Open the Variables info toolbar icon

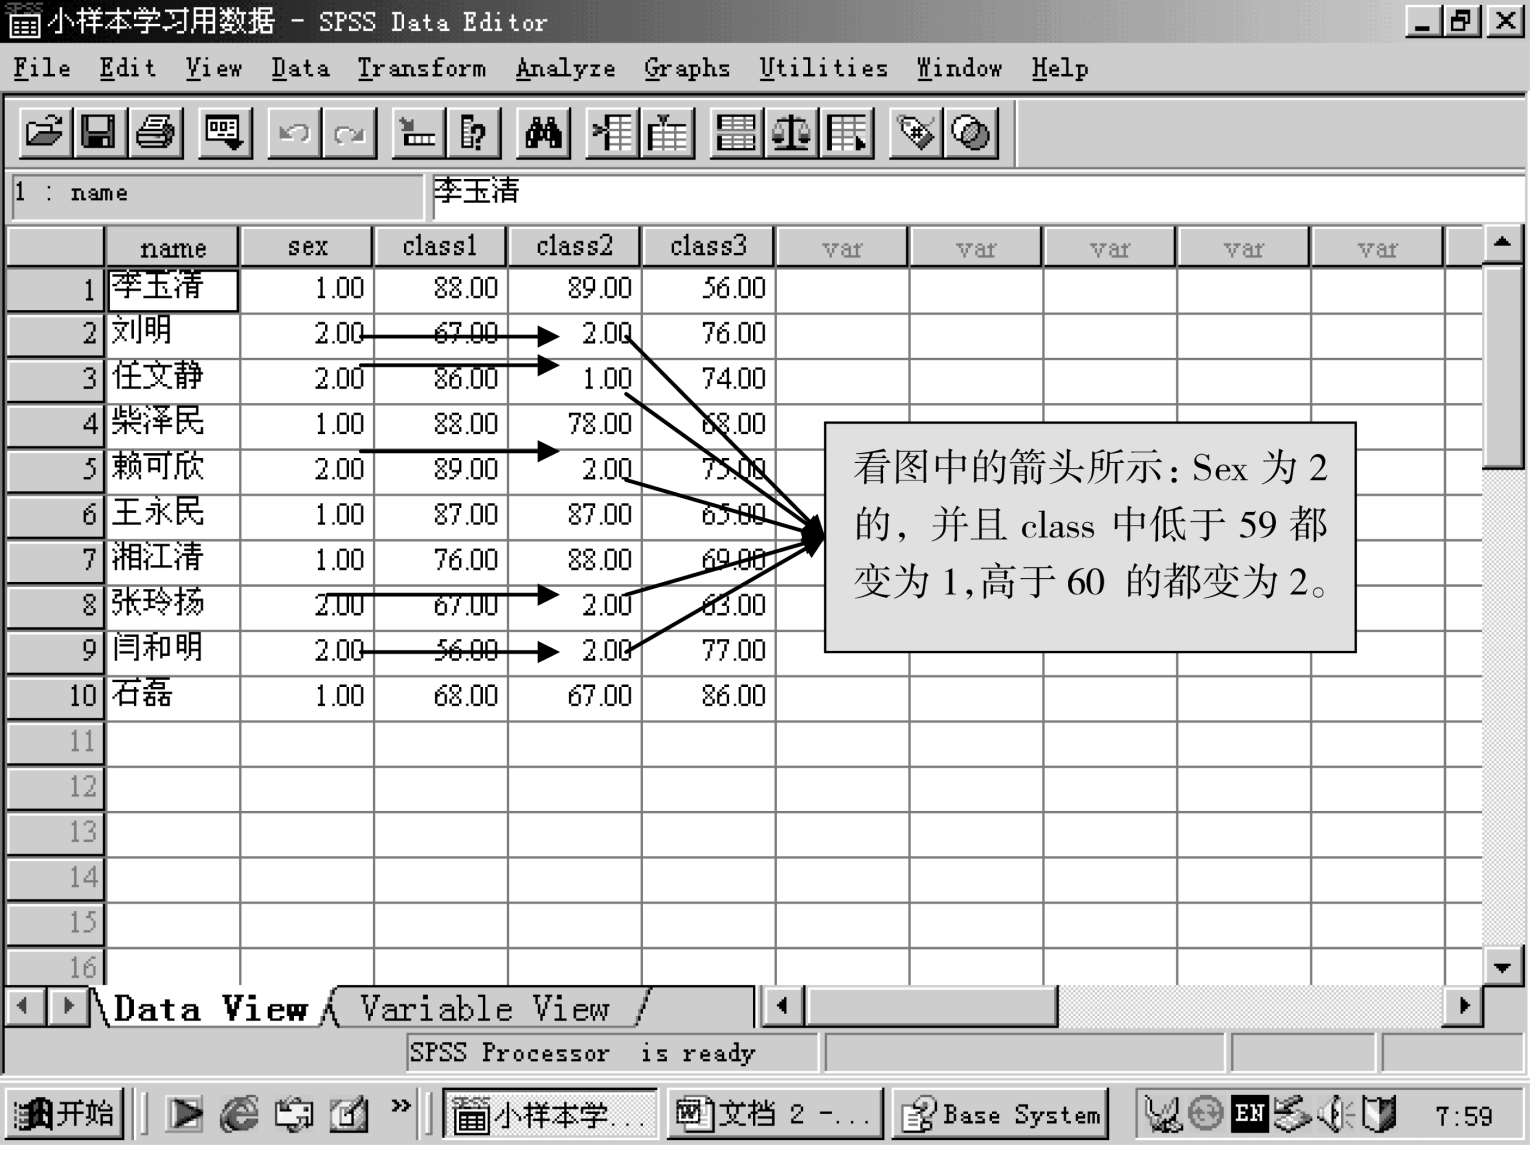[474, 133]
